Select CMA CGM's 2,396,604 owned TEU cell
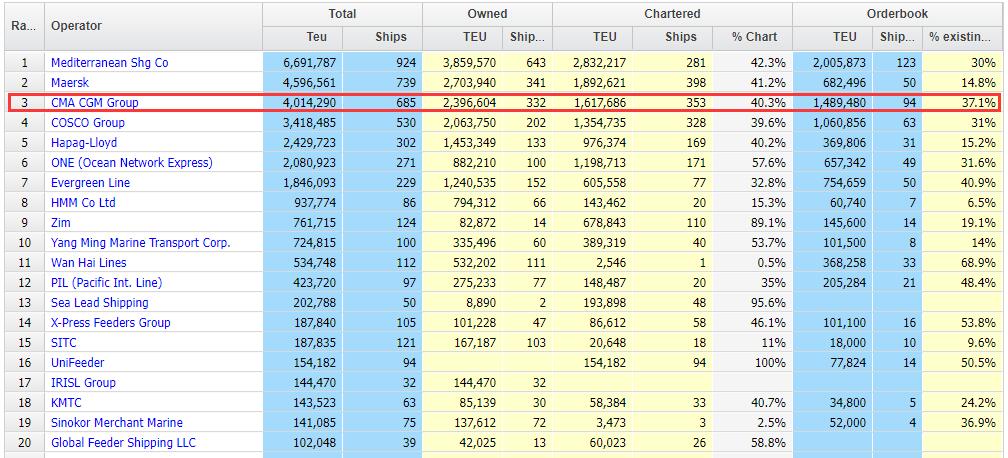 463,103
